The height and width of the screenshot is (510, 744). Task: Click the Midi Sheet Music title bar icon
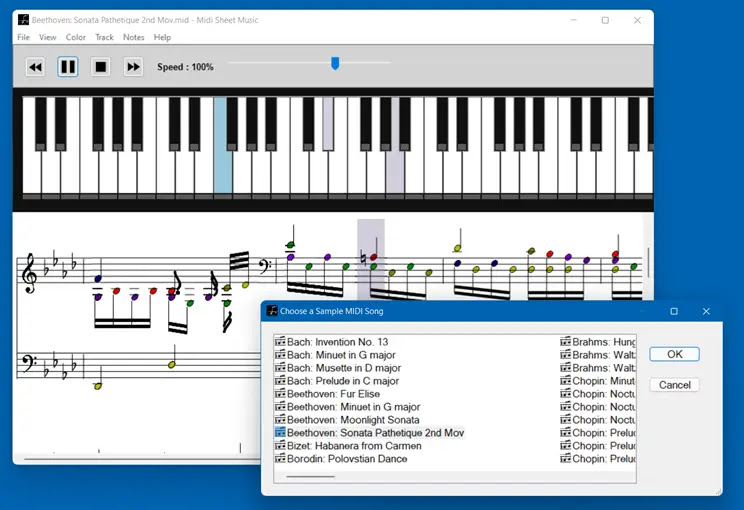coord(23,20)
